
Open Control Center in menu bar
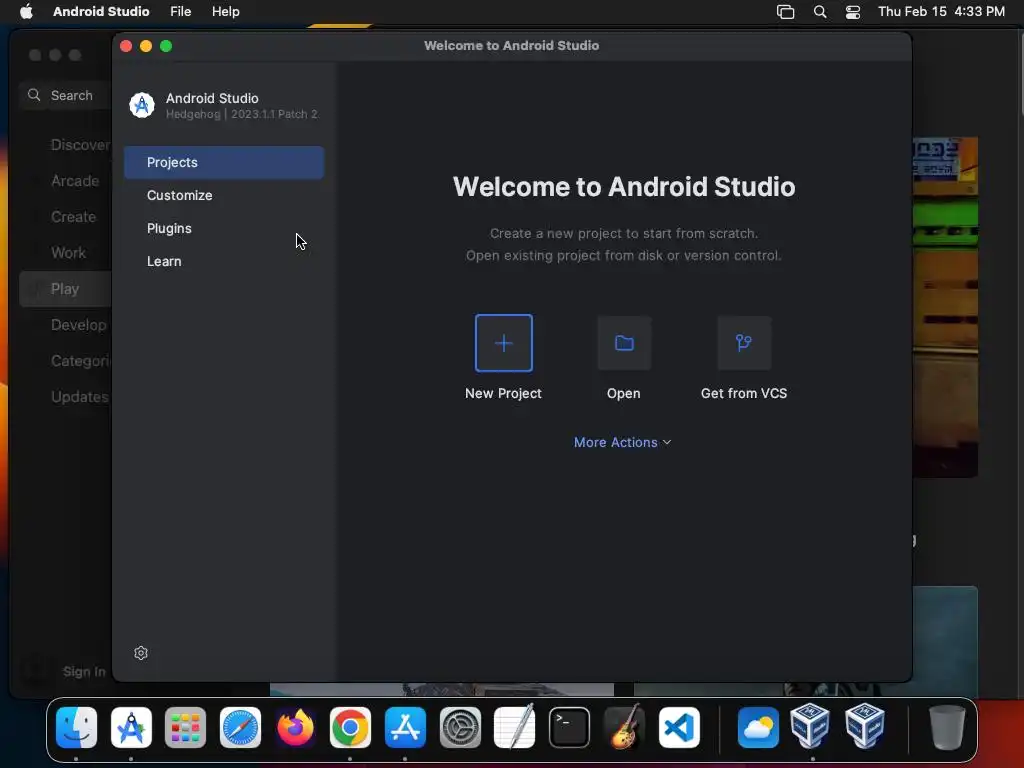click(x=852, y=12)
